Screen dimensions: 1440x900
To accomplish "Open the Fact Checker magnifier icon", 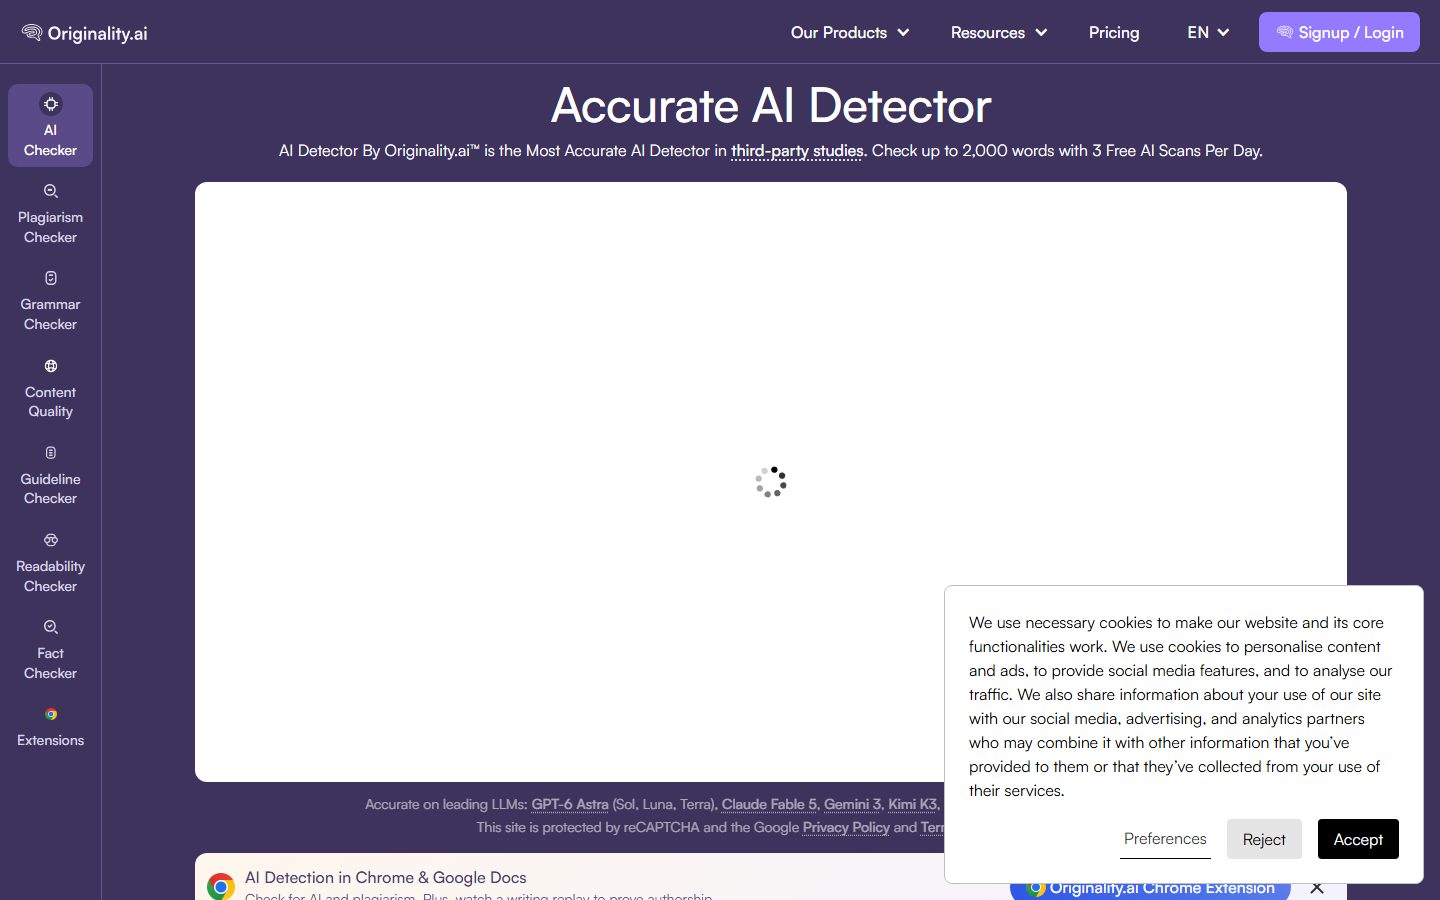I will [x=50, y=627].
